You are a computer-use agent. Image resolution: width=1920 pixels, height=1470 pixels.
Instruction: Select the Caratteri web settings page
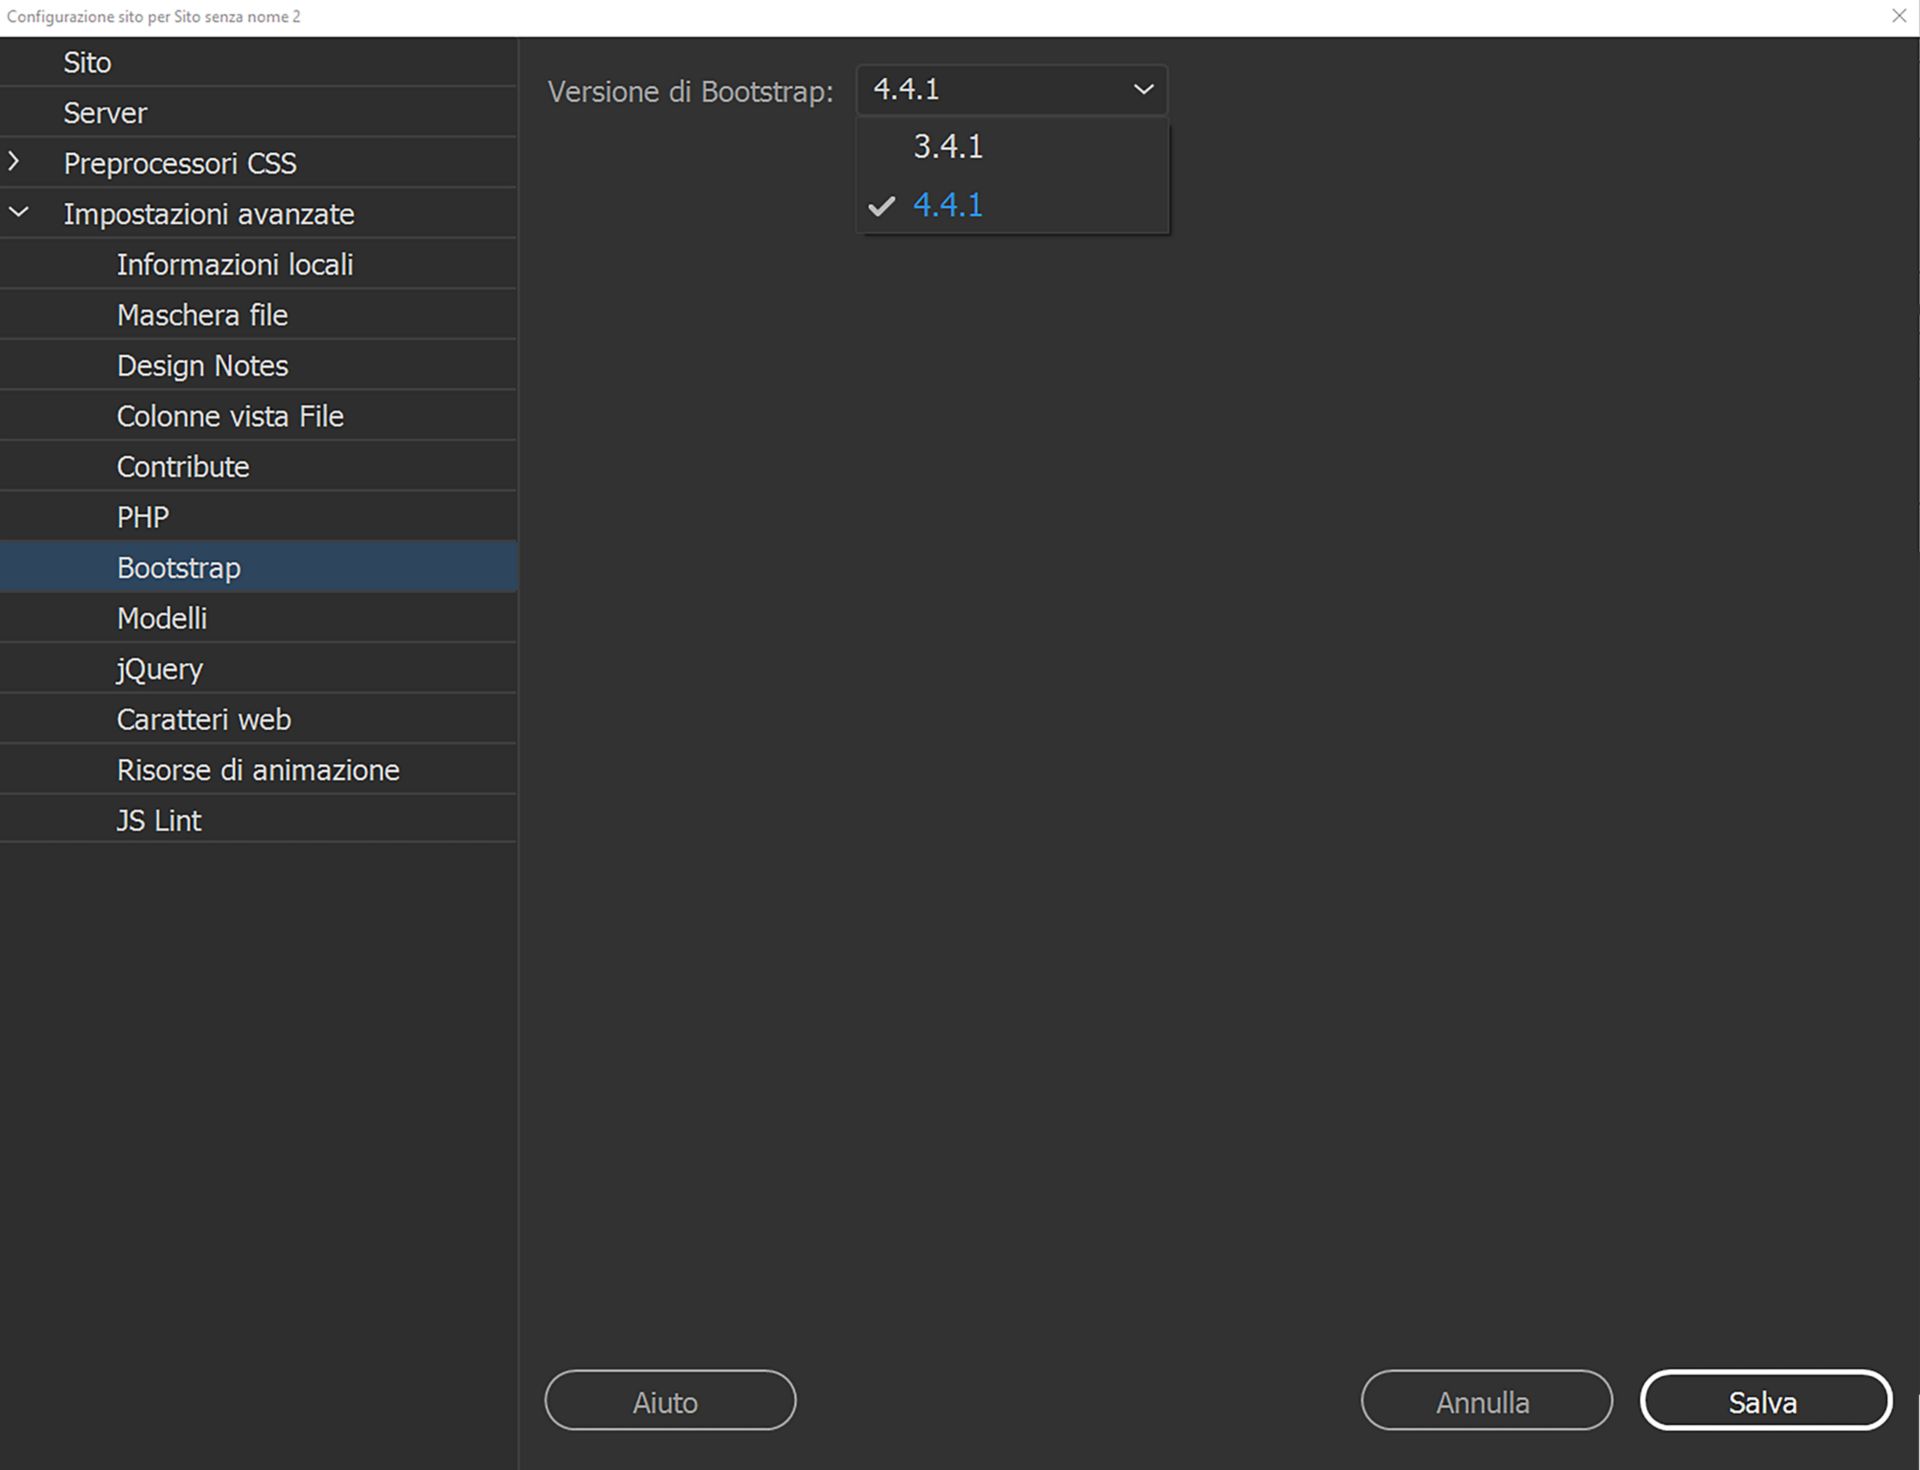(x=203, y=718)
